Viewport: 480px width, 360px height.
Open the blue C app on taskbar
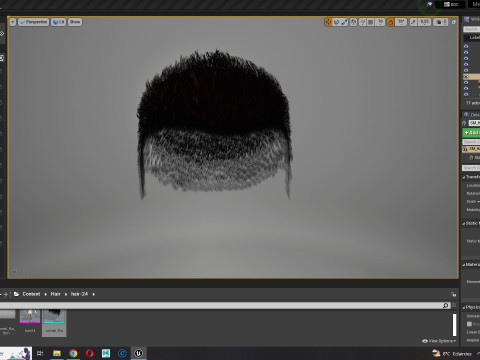(x=122, y=353)
